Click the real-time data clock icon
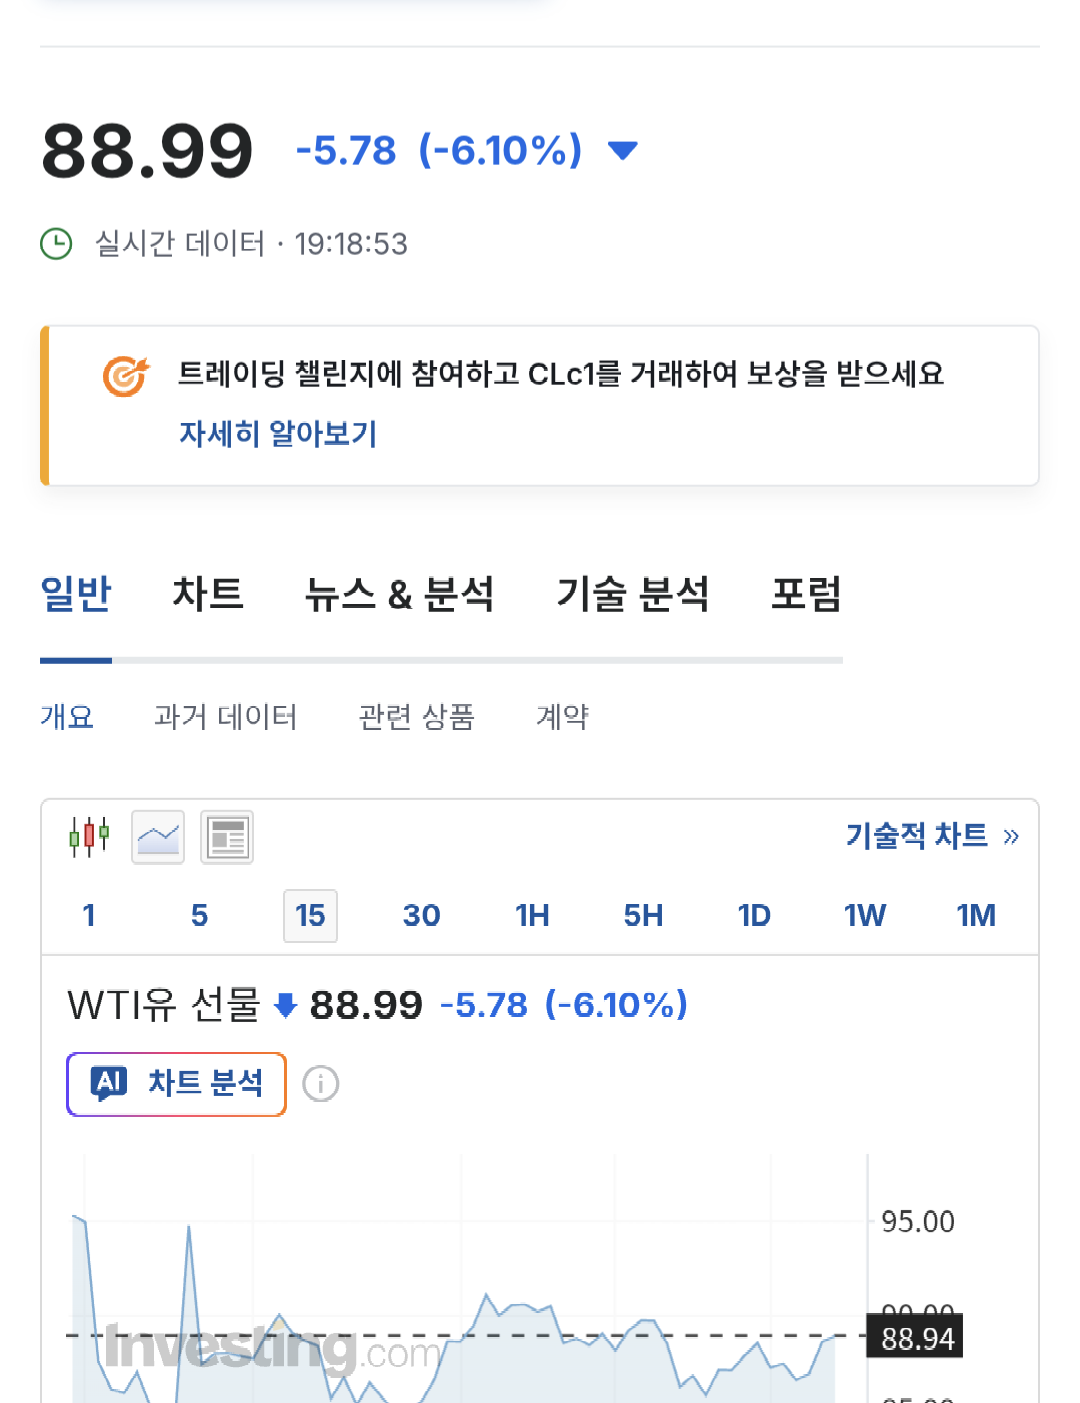 point(56,244)
